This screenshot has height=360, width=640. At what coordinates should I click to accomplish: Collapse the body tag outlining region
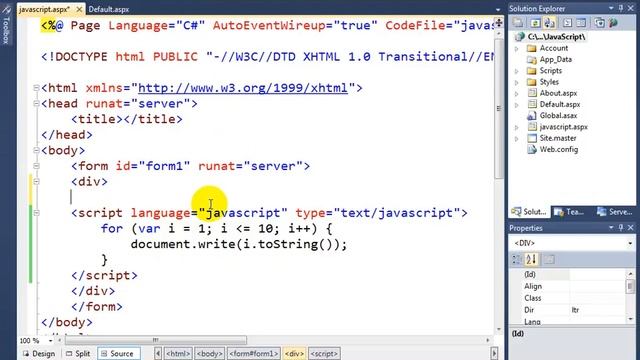click(36, 150)
